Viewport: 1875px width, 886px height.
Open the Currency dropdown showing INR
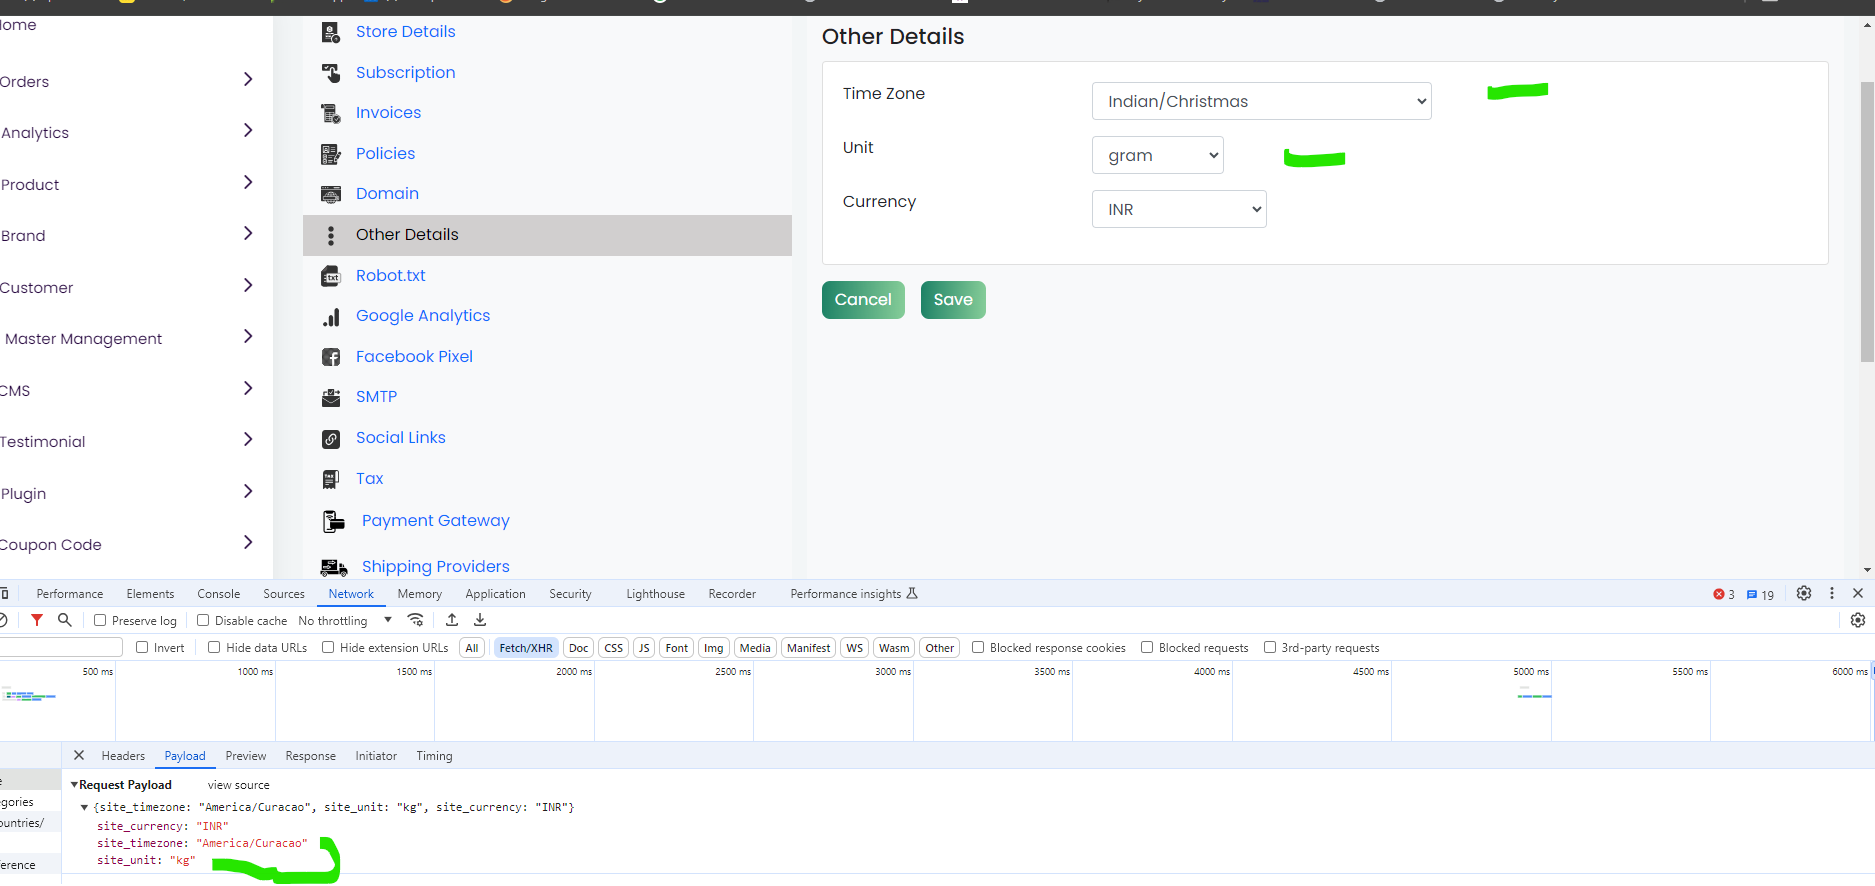(x=1179, y=209)
